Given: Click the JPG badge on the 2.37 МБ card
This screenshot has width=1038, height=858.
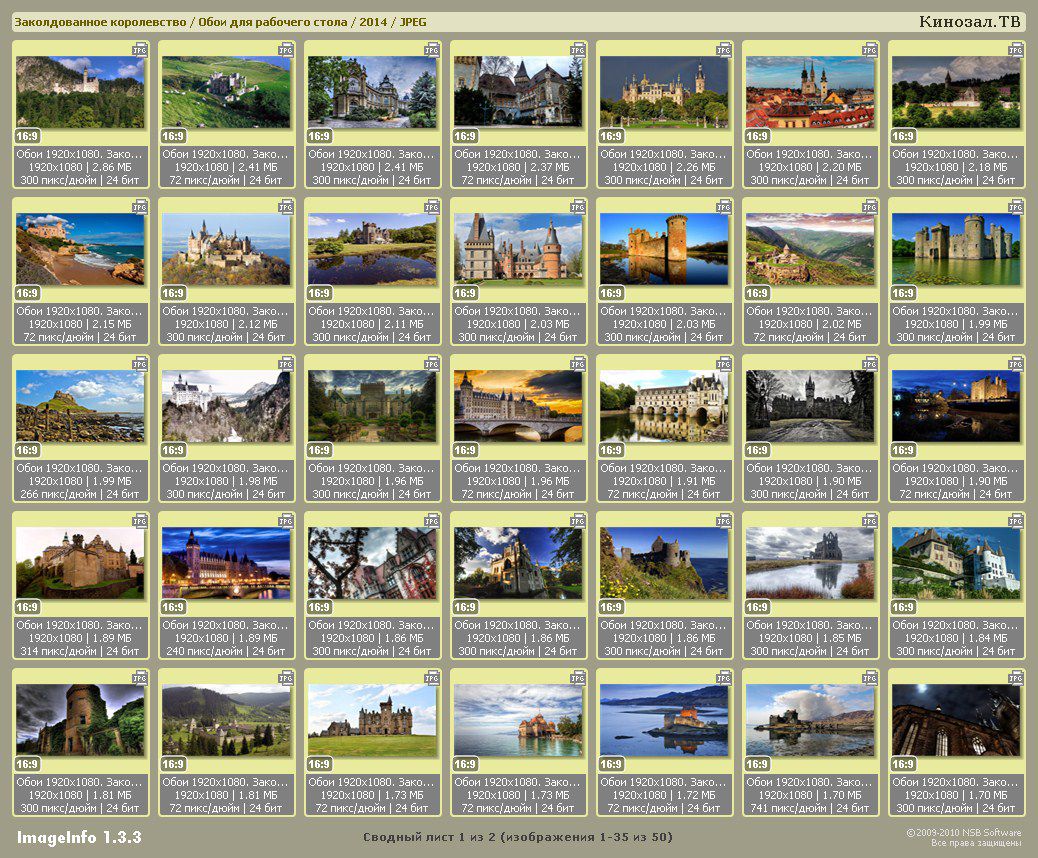Looking at the screenshot, I should pyautogui.click(x=578, y=50).
